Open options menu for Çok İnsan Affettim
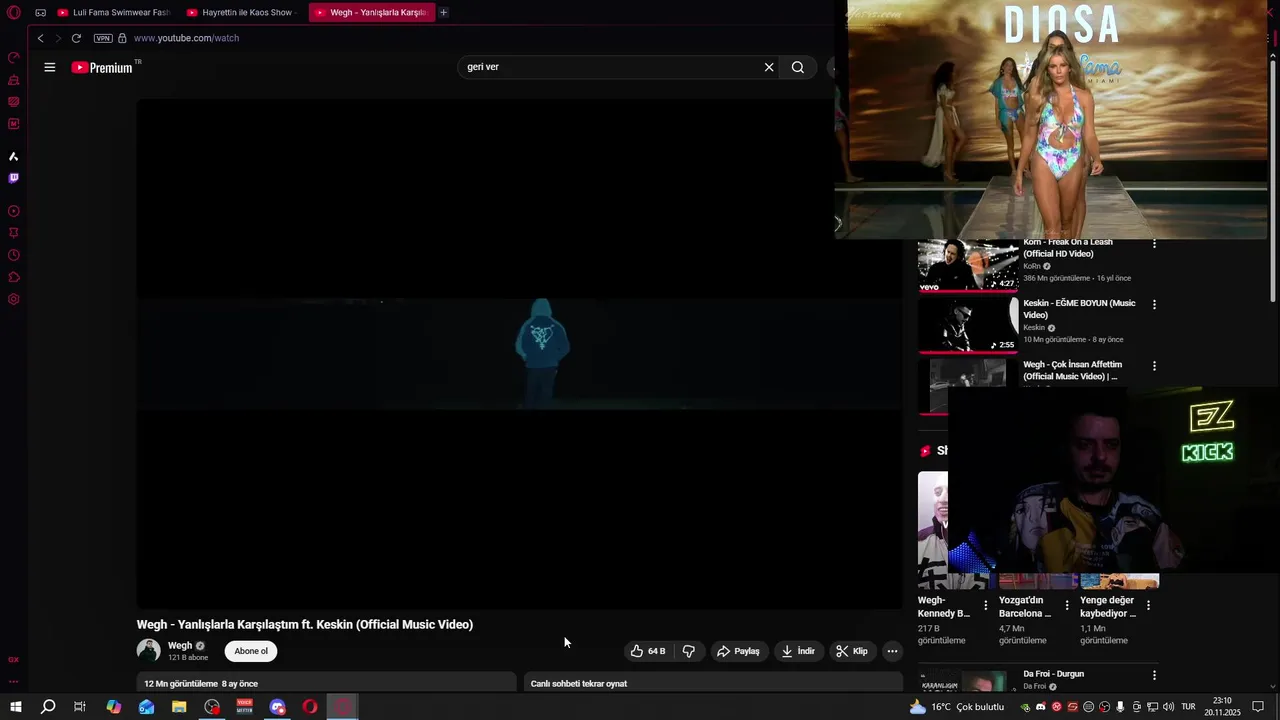 1154,366
